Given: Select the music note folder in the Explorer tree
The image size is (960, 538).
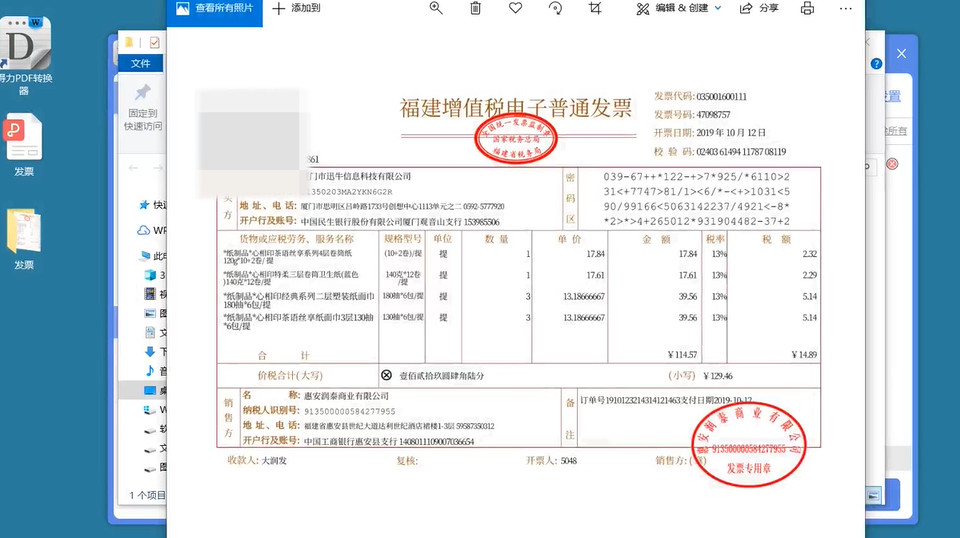Looking at the screenshot, I should [154, 370].
